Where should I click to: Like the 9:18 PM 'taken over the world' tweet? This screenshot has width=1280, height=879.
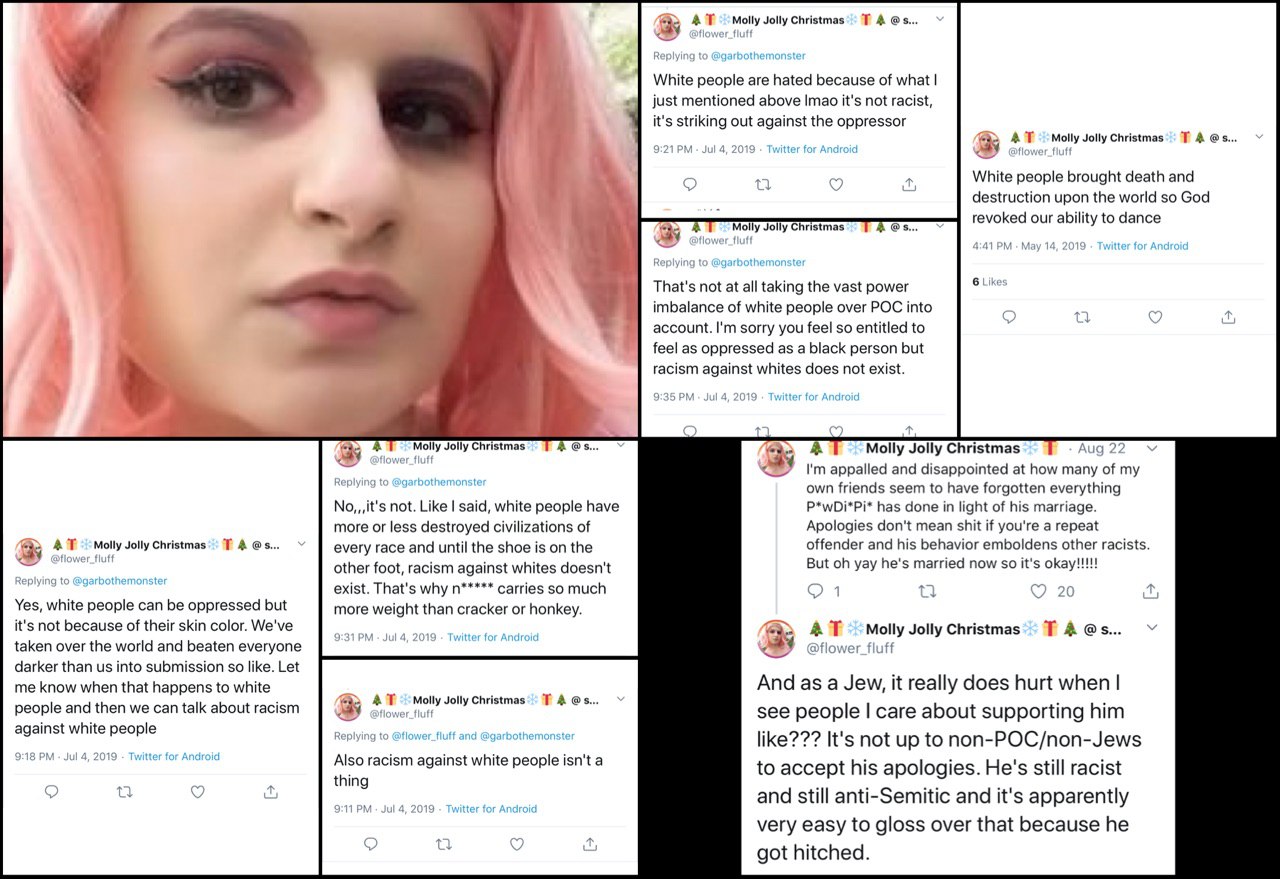pos(198,792)
